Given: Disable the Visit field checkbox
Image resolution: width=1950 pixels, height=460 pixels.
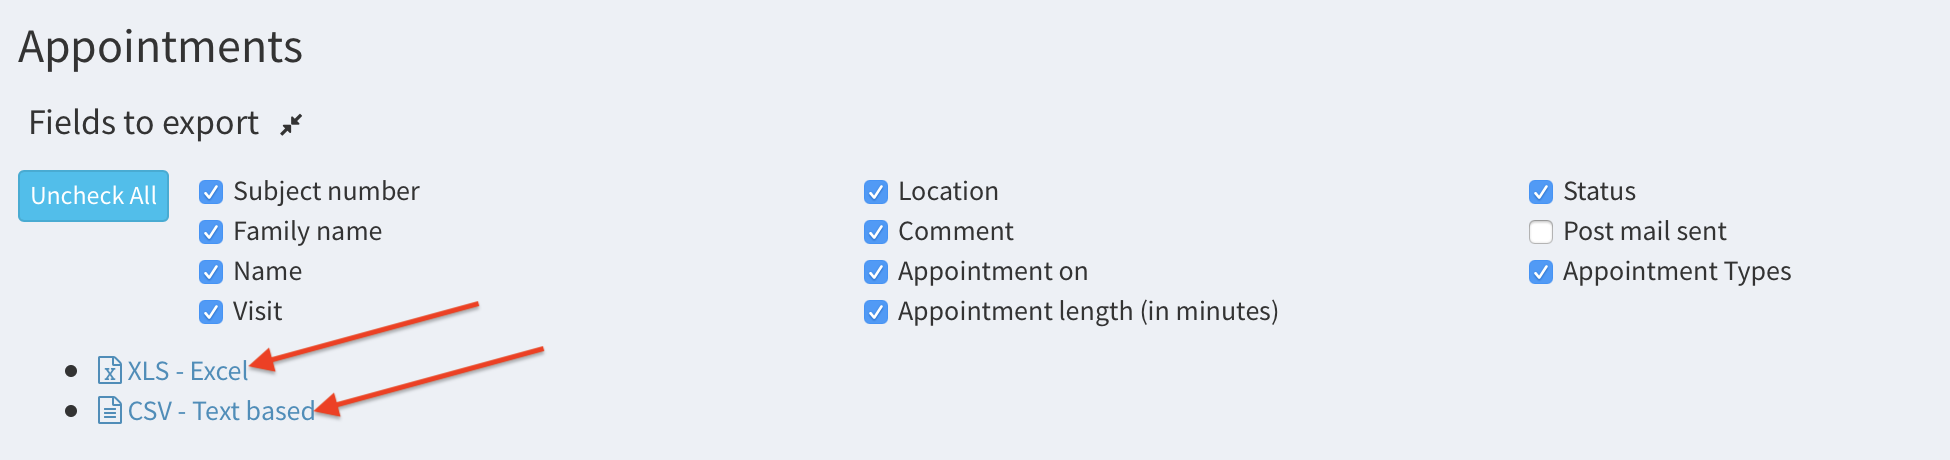Looking at the screenshot, I should tap(211, 312).
